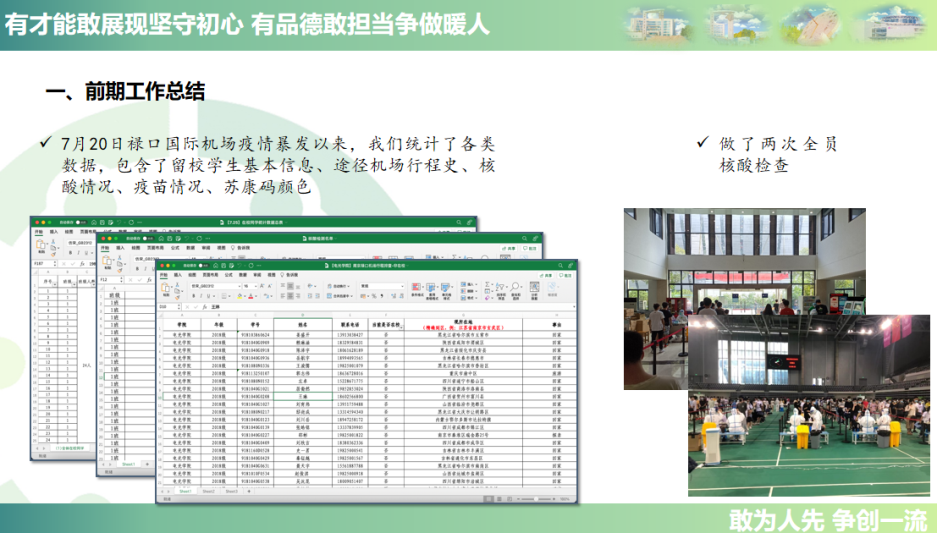The height and width of the screenshot is (533, 937).
Task: Open Conditional Formatting in front Excel window
Action: click(417, 289)
